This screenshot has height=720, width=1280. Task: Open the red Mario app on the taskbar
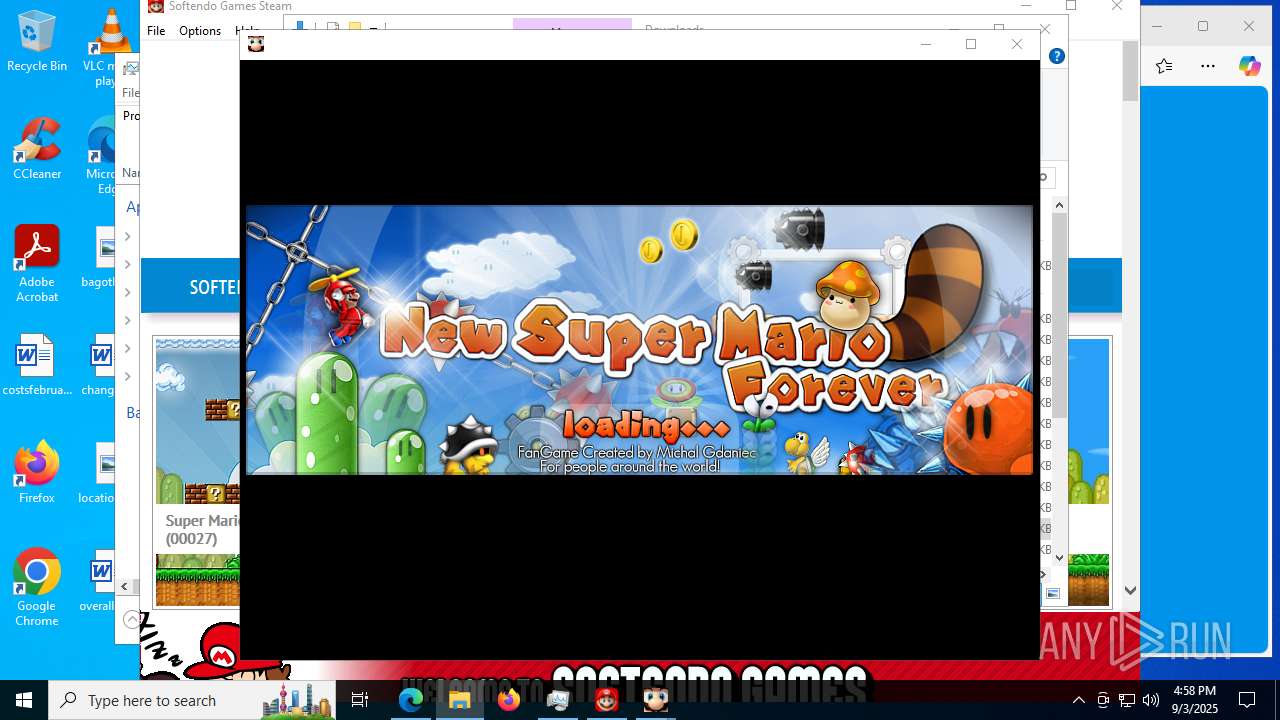[x=607, y=700]
